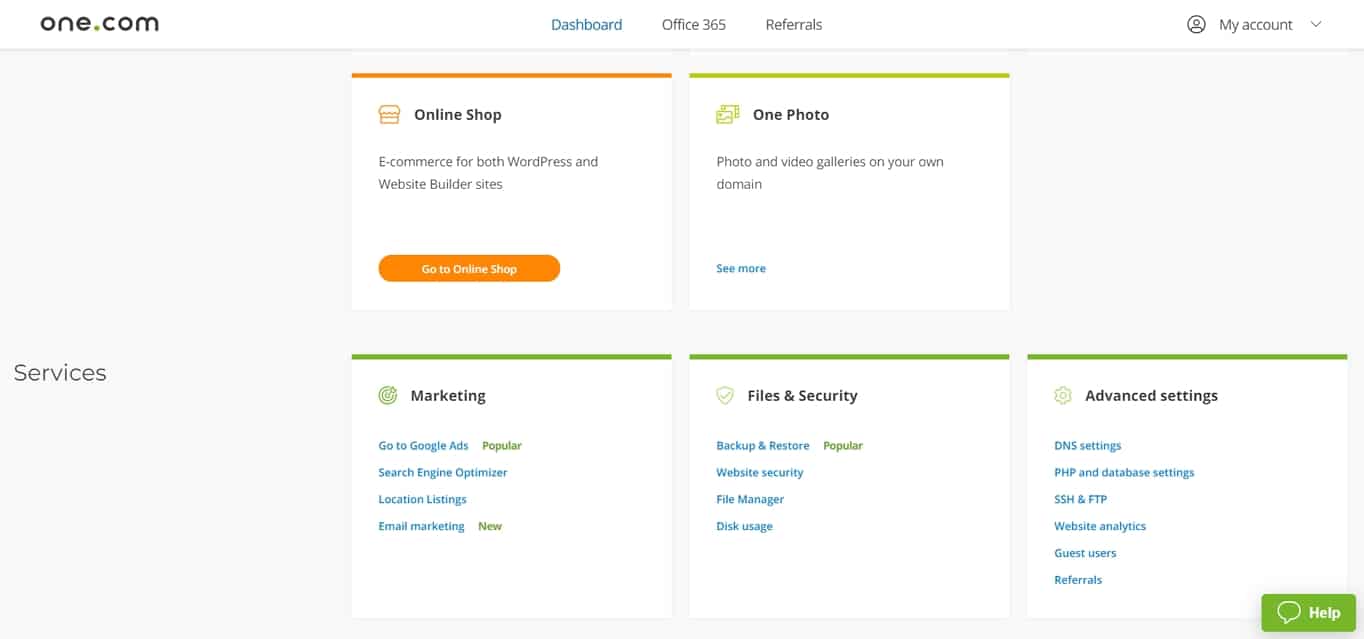Click the Files & Security shield icon
1364x639 pixels.
pyautogui.click(x=725, y=396)
